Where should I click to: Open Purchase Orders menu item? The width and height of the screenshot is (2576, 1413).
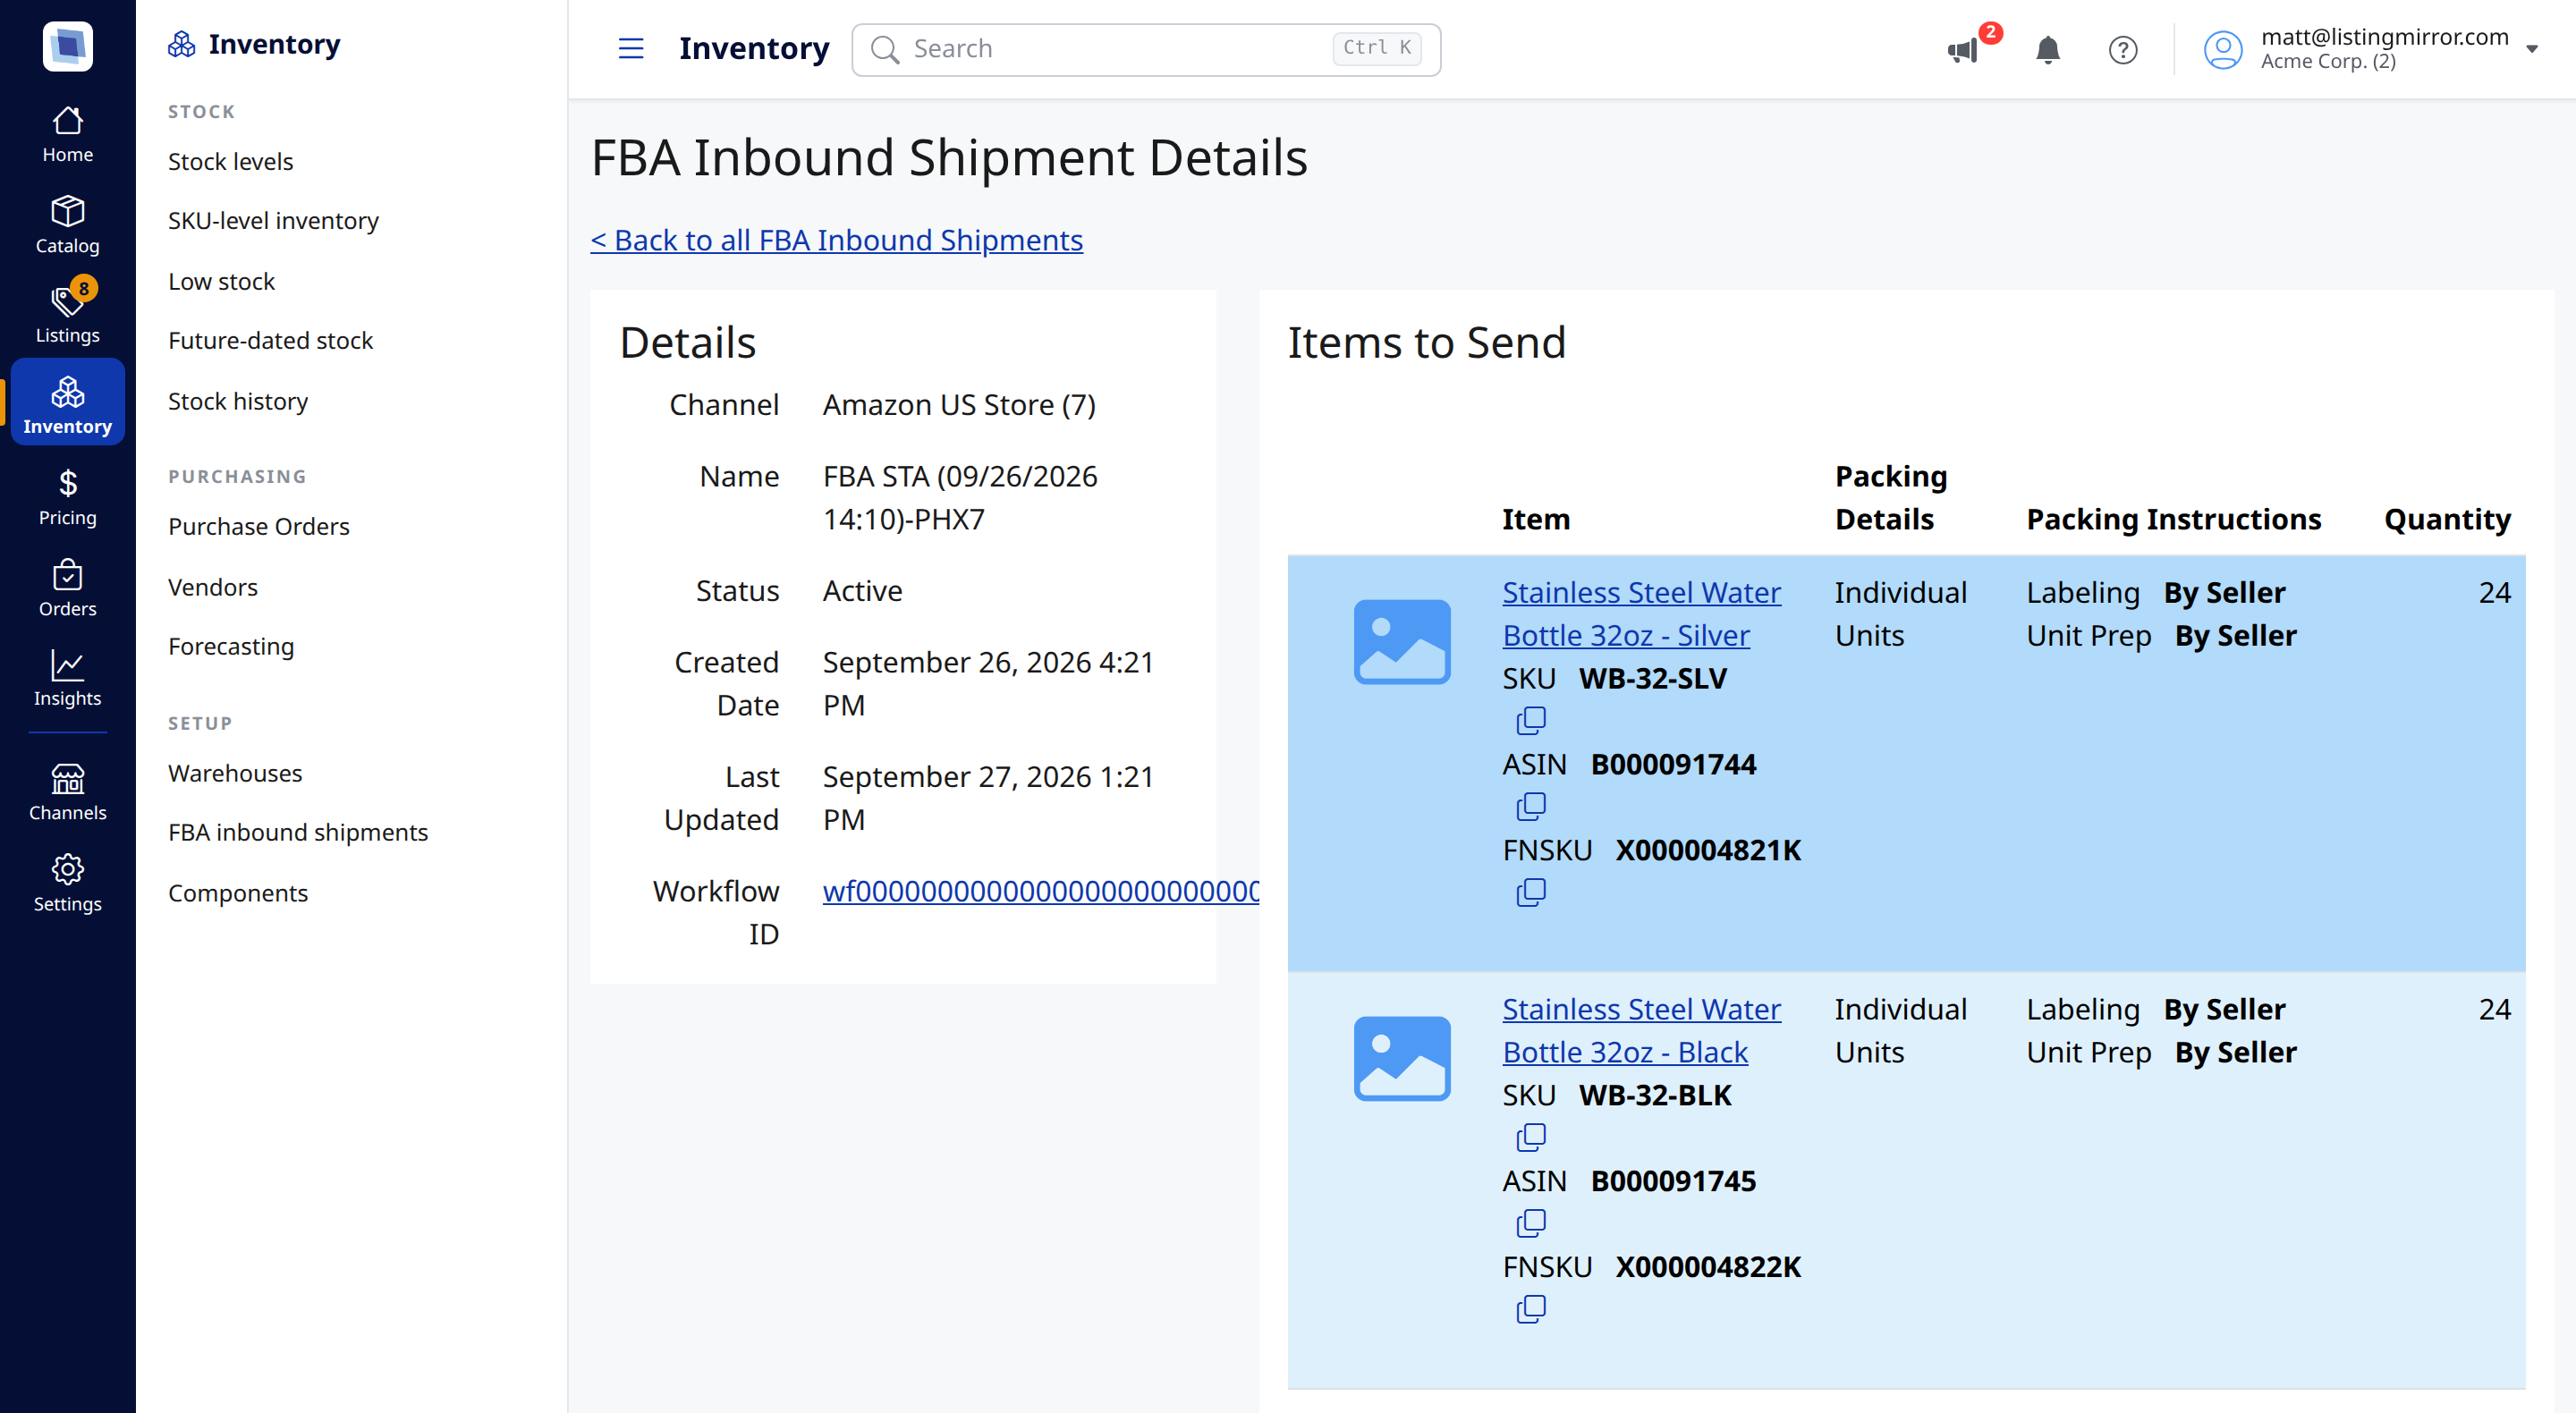pos(258,526)
